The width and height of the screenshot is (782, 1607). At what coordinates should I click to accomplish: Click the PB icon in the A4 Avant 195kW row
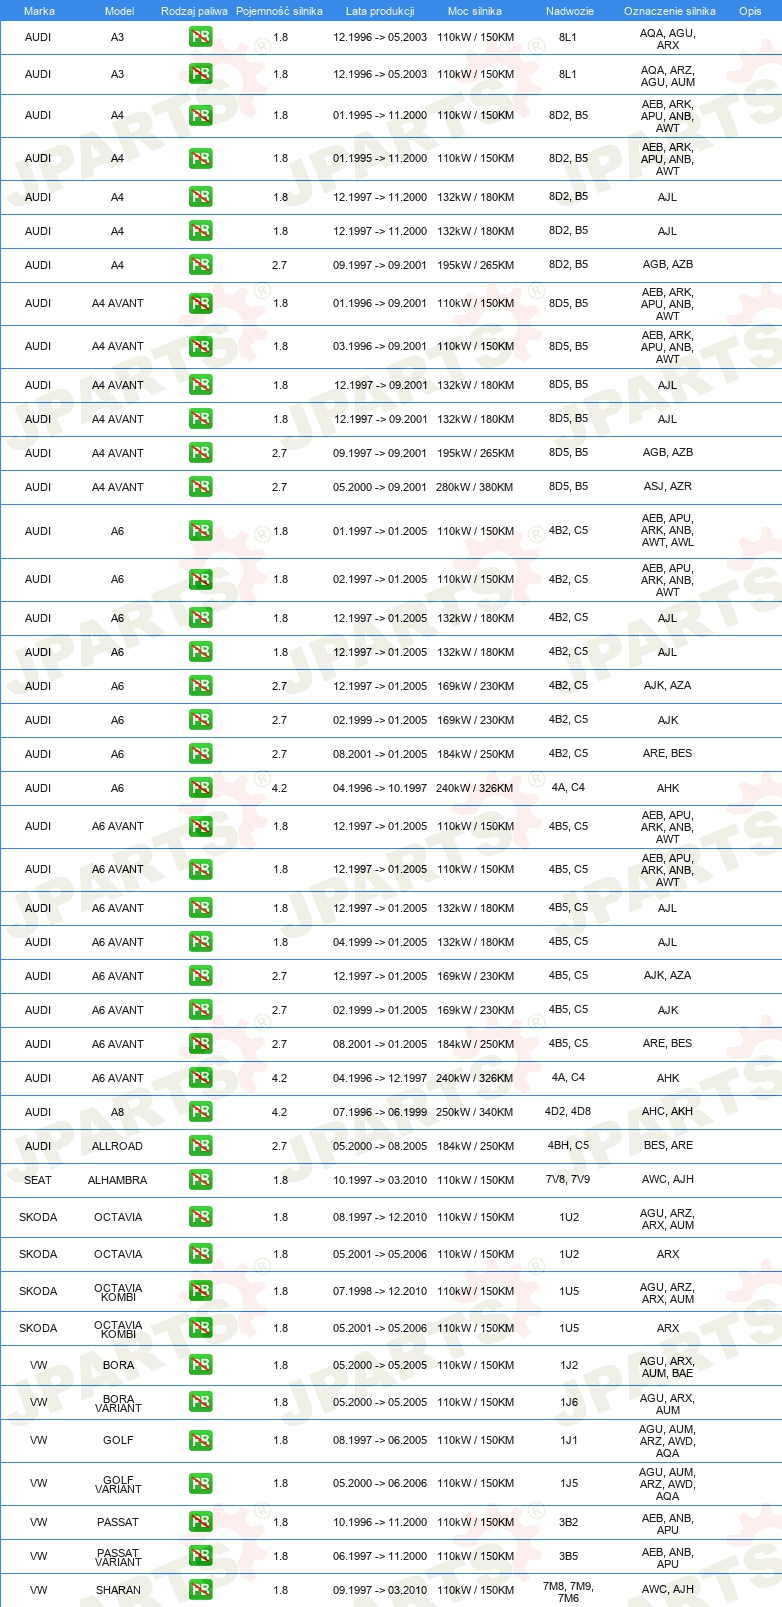point(201,453)
